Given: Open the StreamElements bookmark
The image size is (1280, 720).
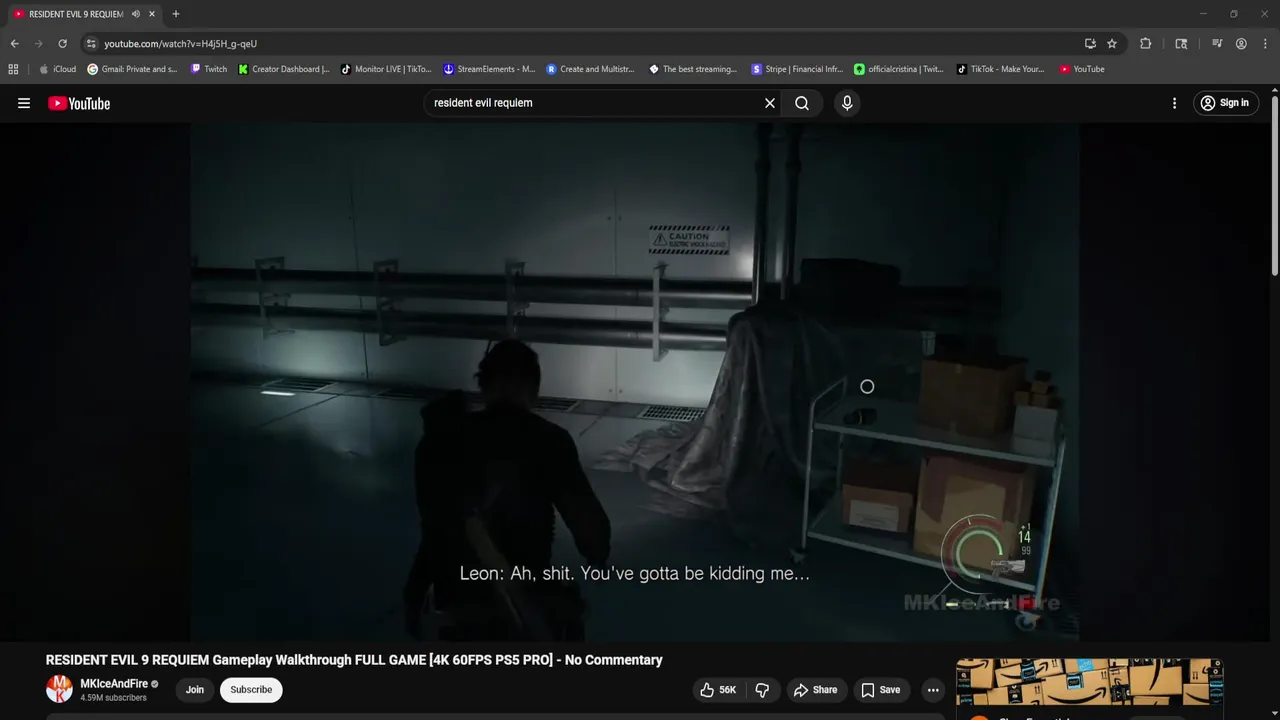Looking at the screenshot, I should coord(489,69).
